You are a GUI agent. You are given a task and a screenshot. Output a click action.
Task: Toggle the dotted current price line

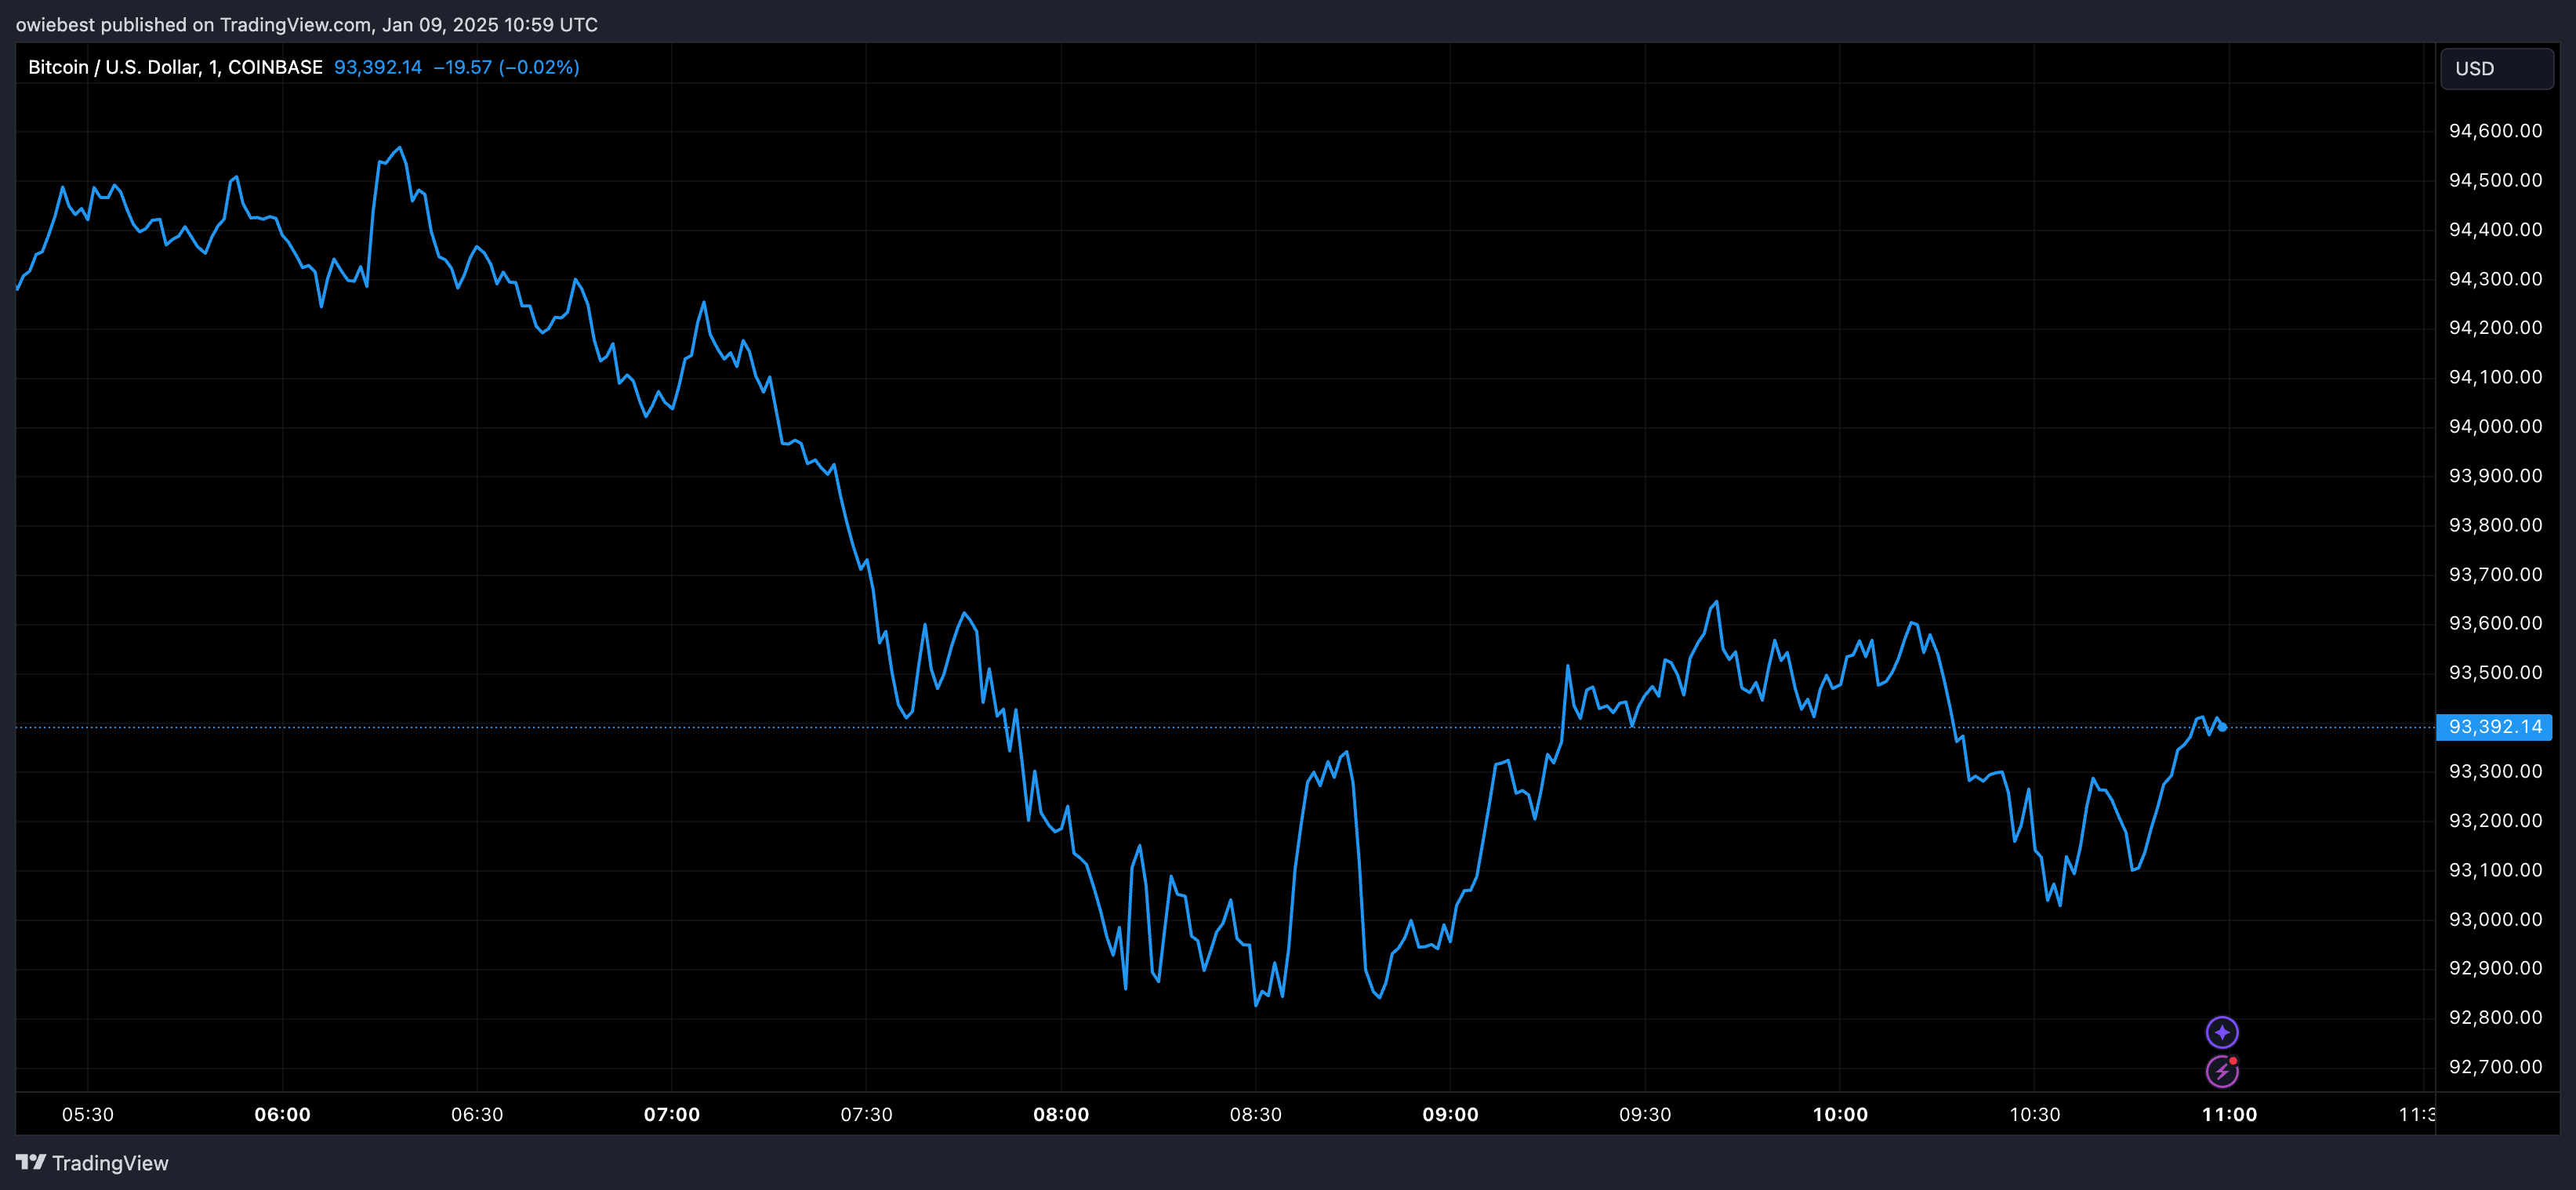tap(1200, 727)
